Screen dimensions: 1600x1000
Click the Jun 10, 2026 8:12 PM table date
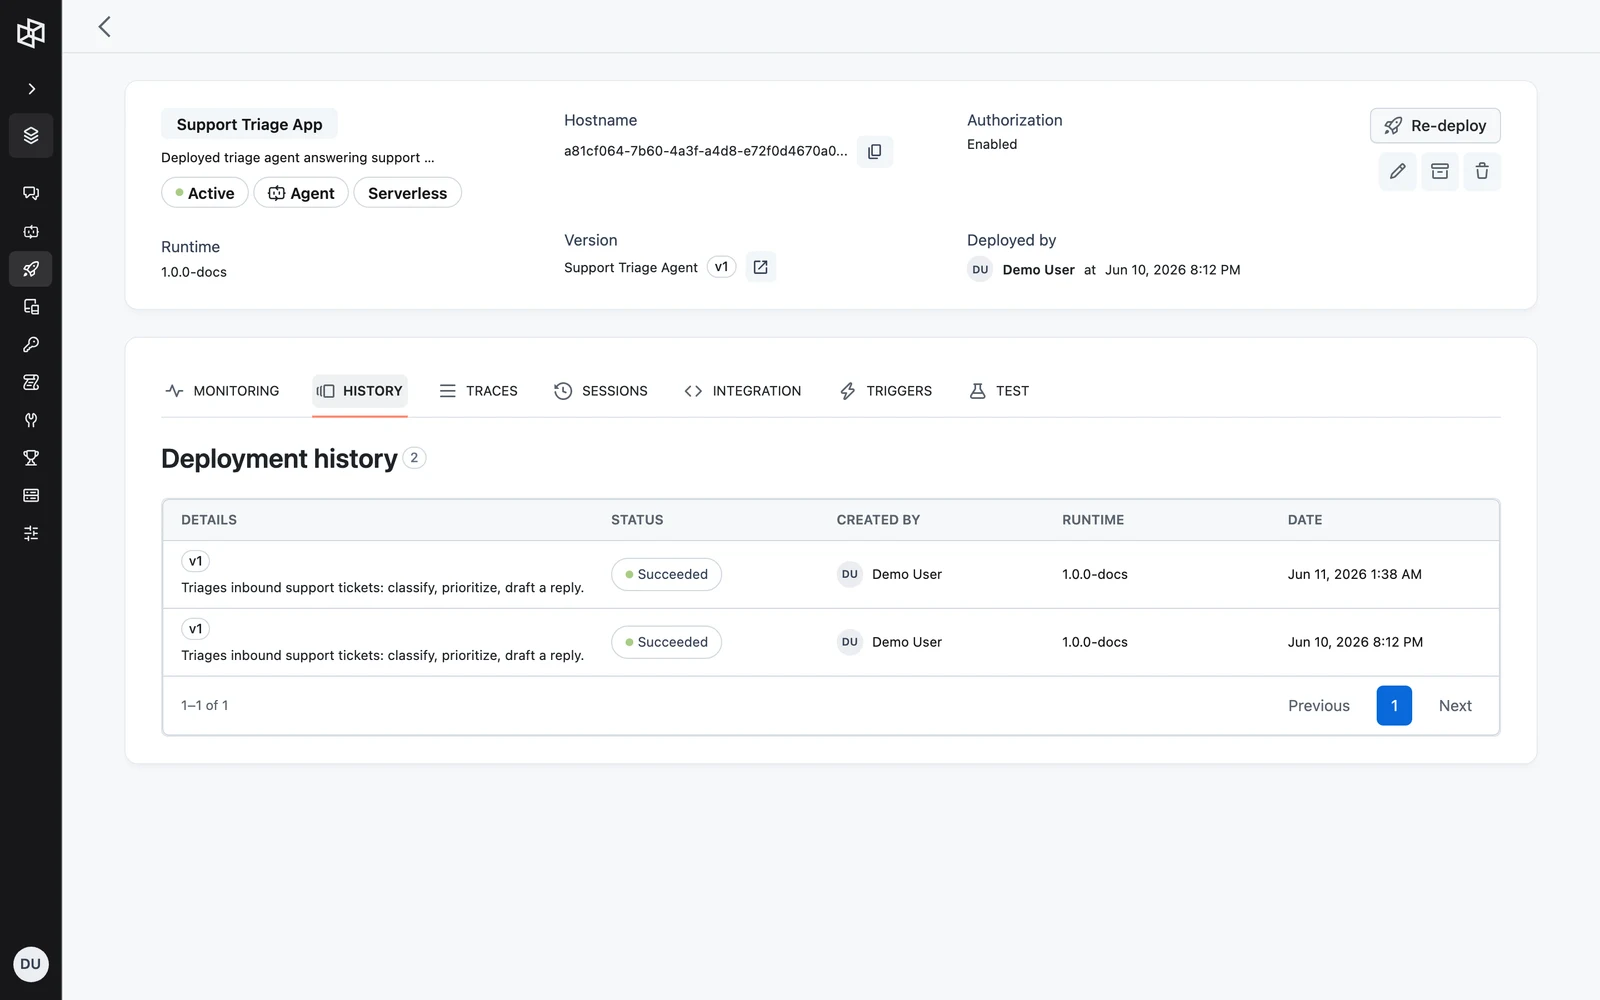tap(1355, 642)
